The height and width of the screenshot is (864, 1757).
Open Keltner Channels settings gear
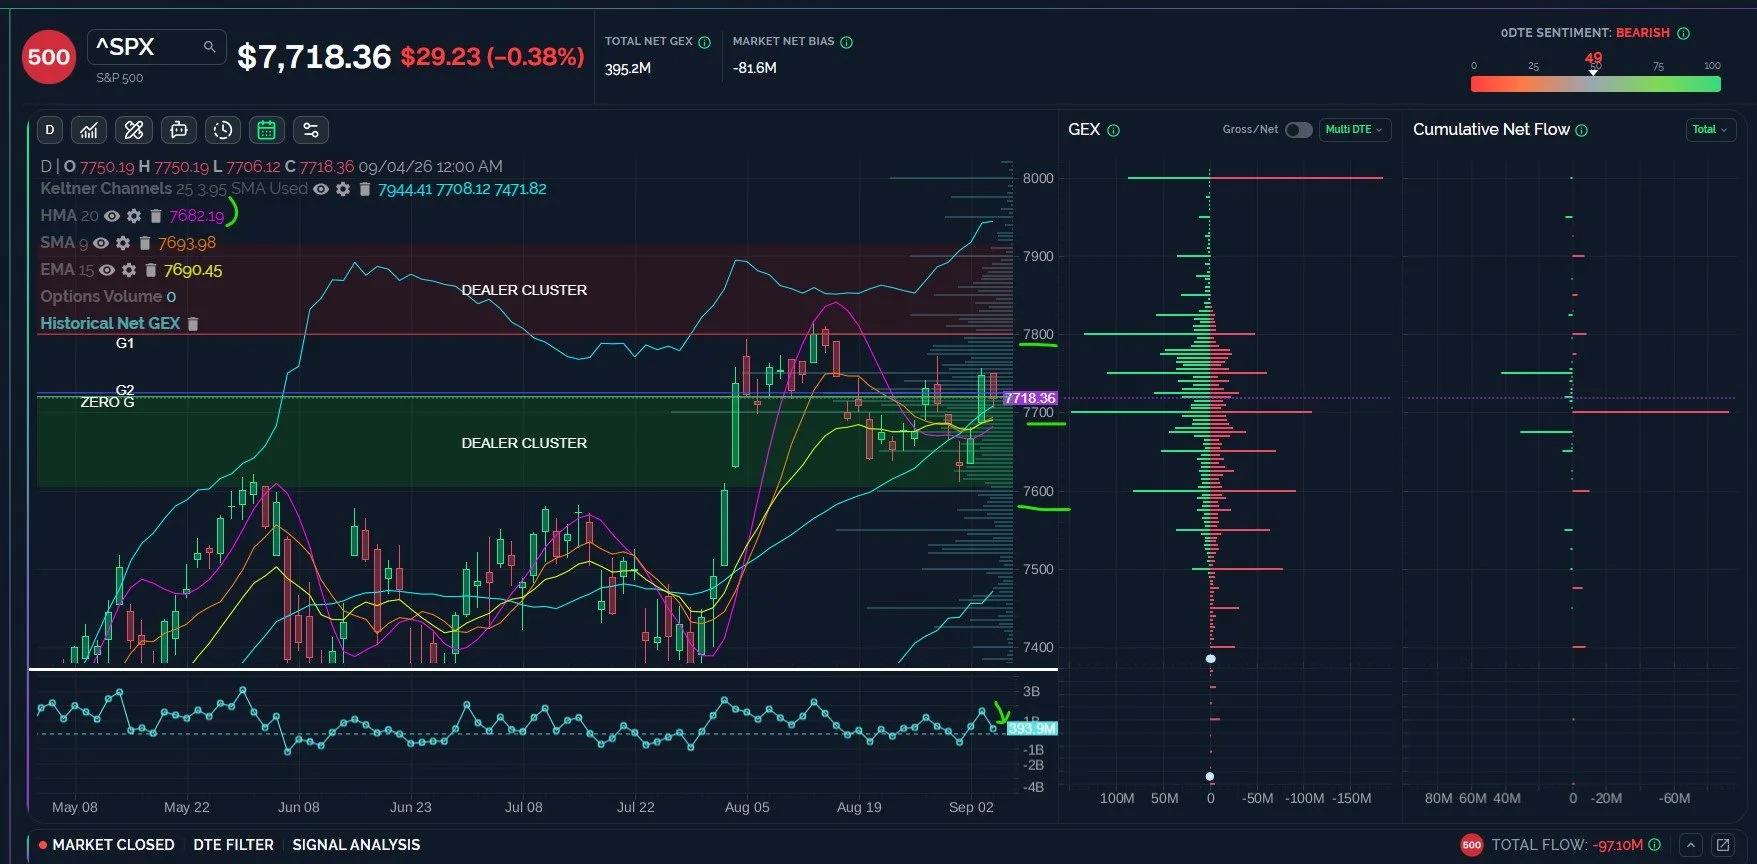click(343, 189)
